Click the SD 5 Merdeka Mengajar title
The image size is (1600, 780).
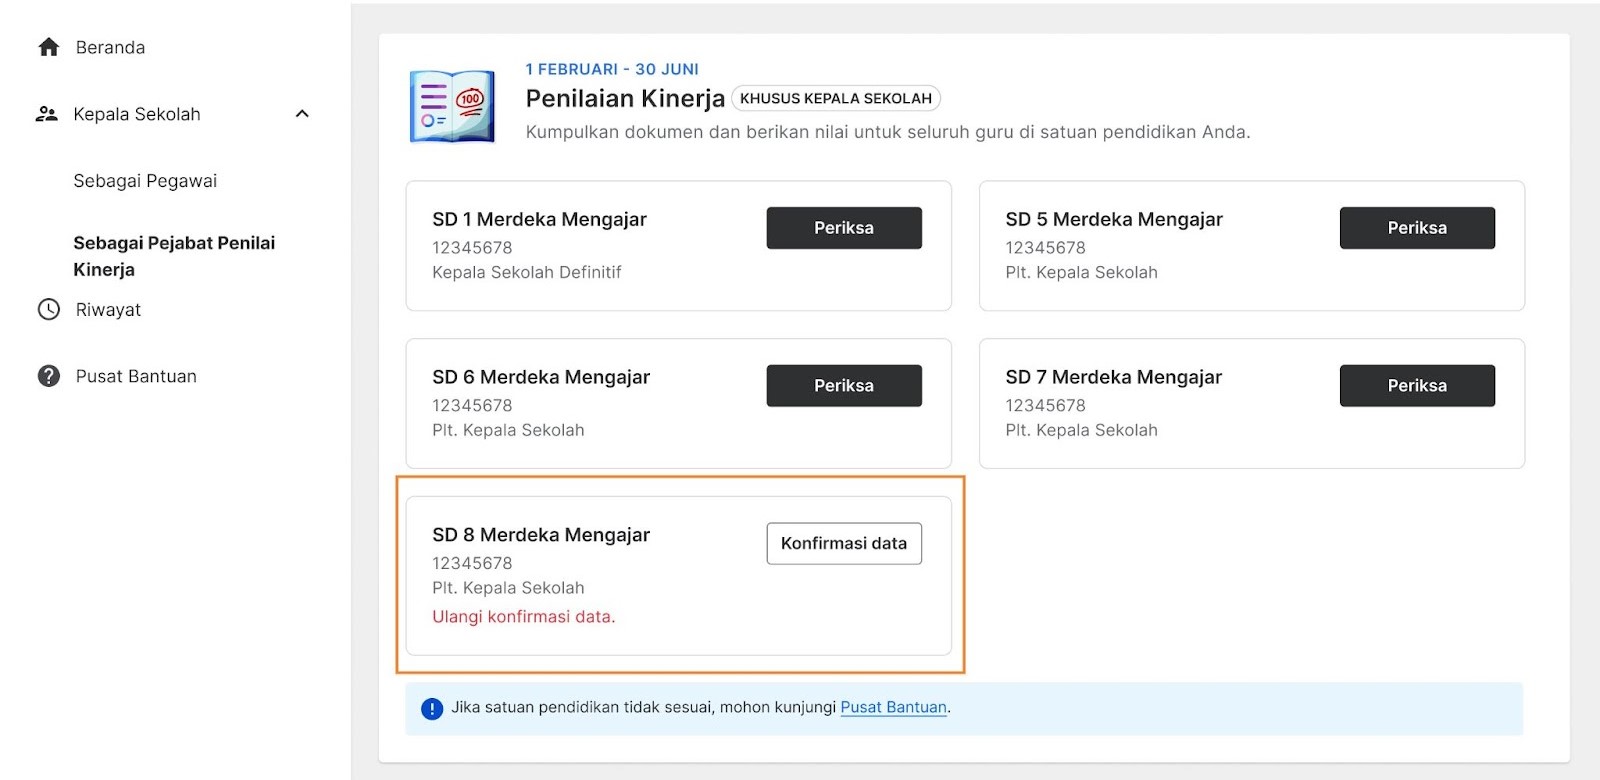pos(1114,219)
